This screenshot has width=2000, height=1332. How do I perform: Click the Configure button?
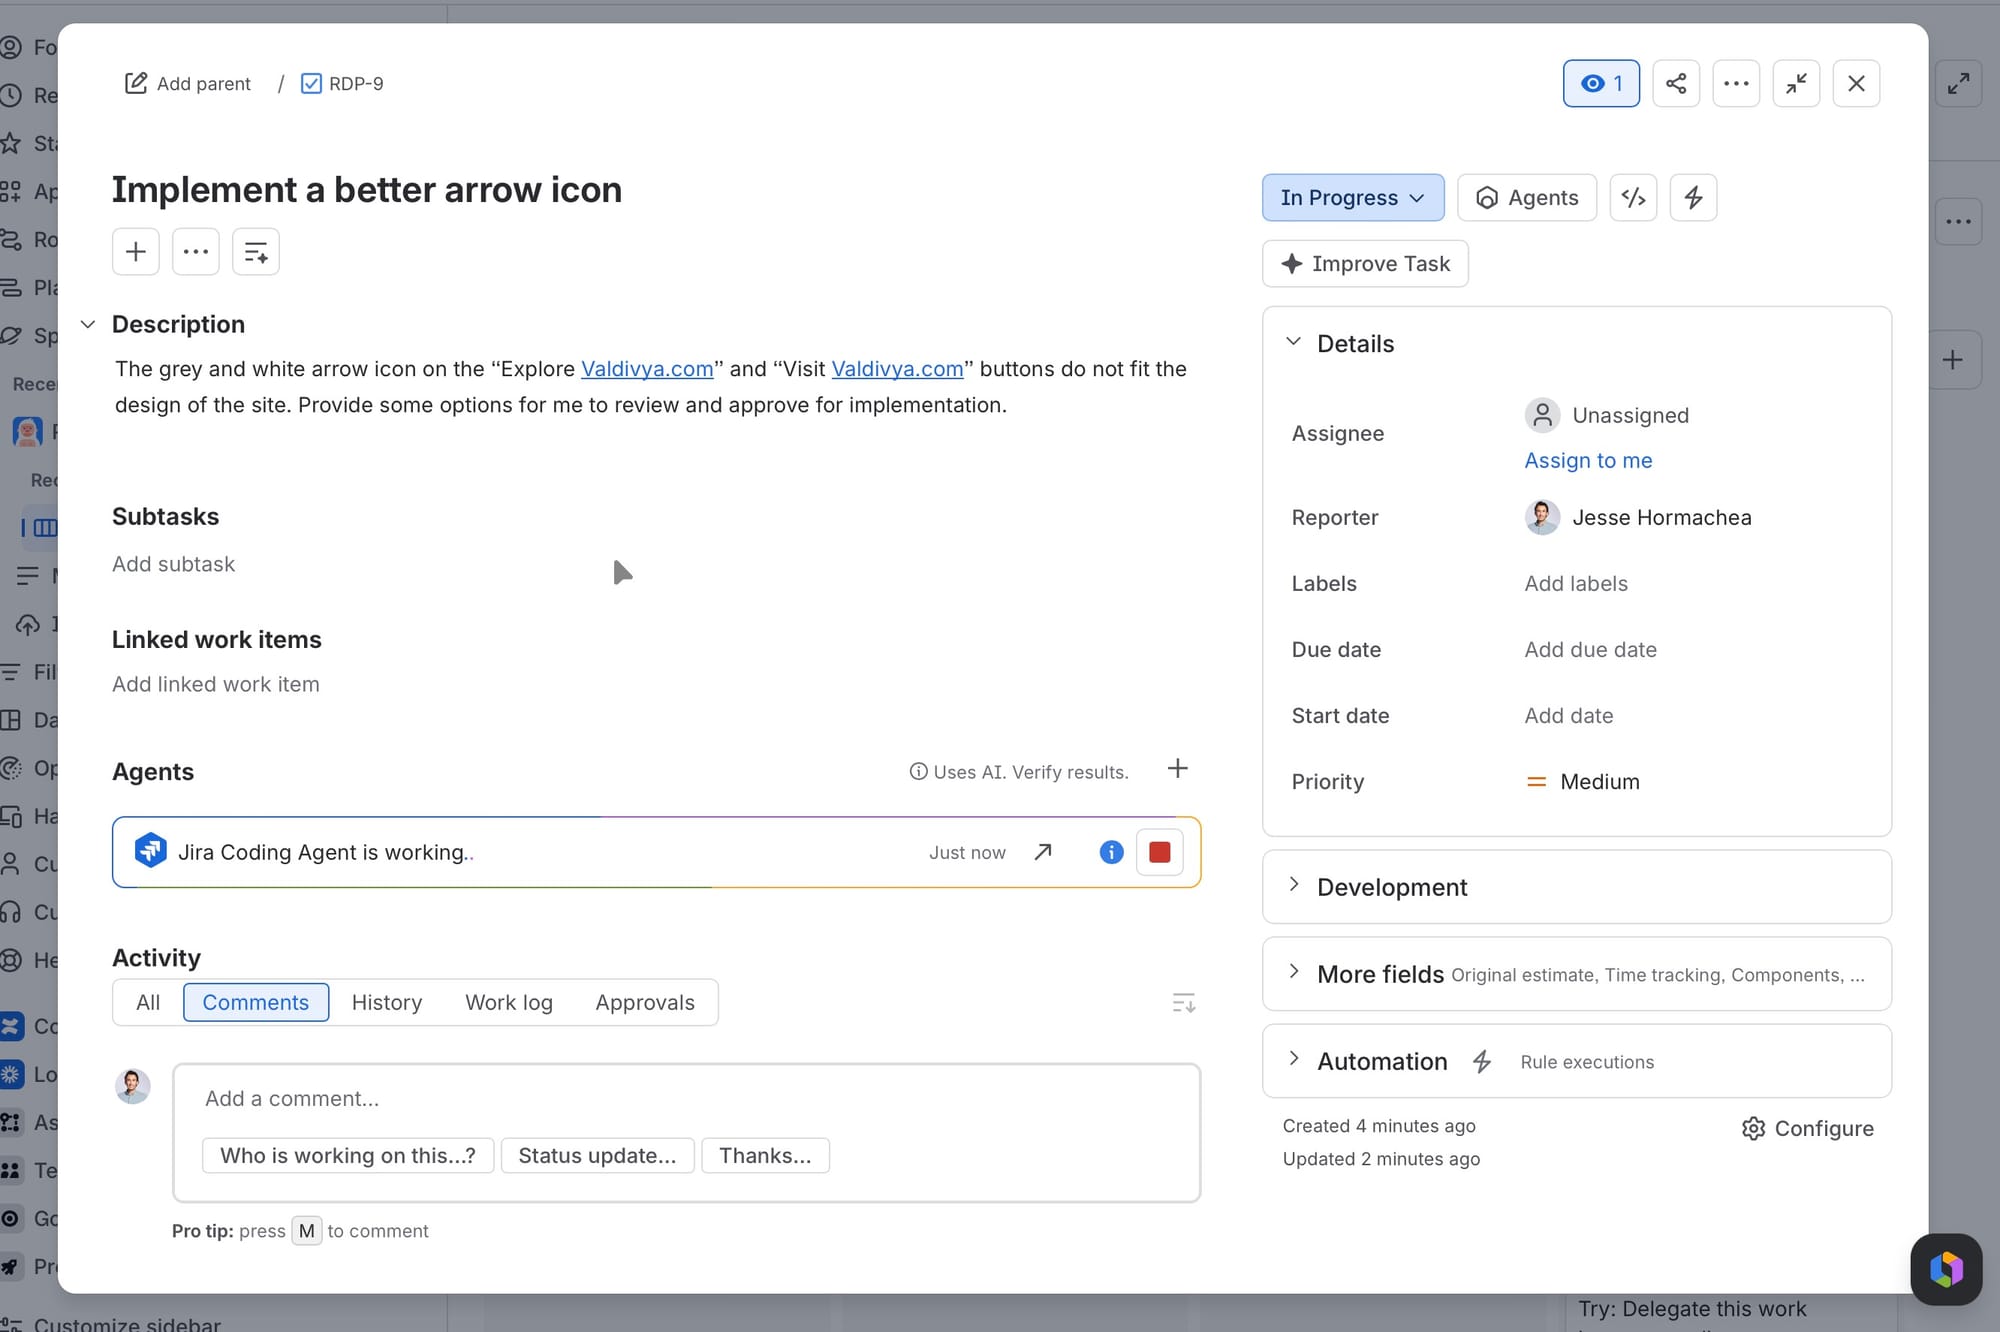pyautogui.click(x=1808, y=1128)
